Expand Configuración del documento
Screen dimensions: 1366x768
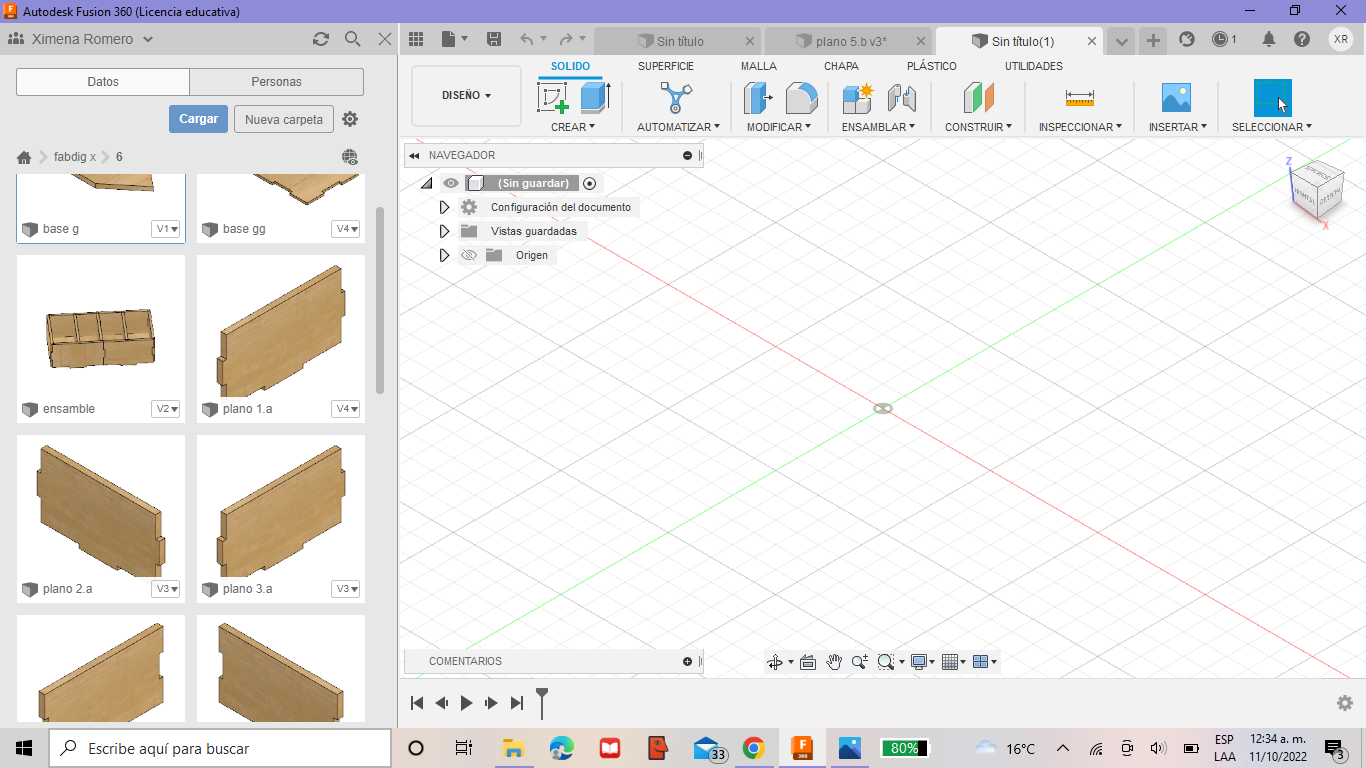coord(445,207)
